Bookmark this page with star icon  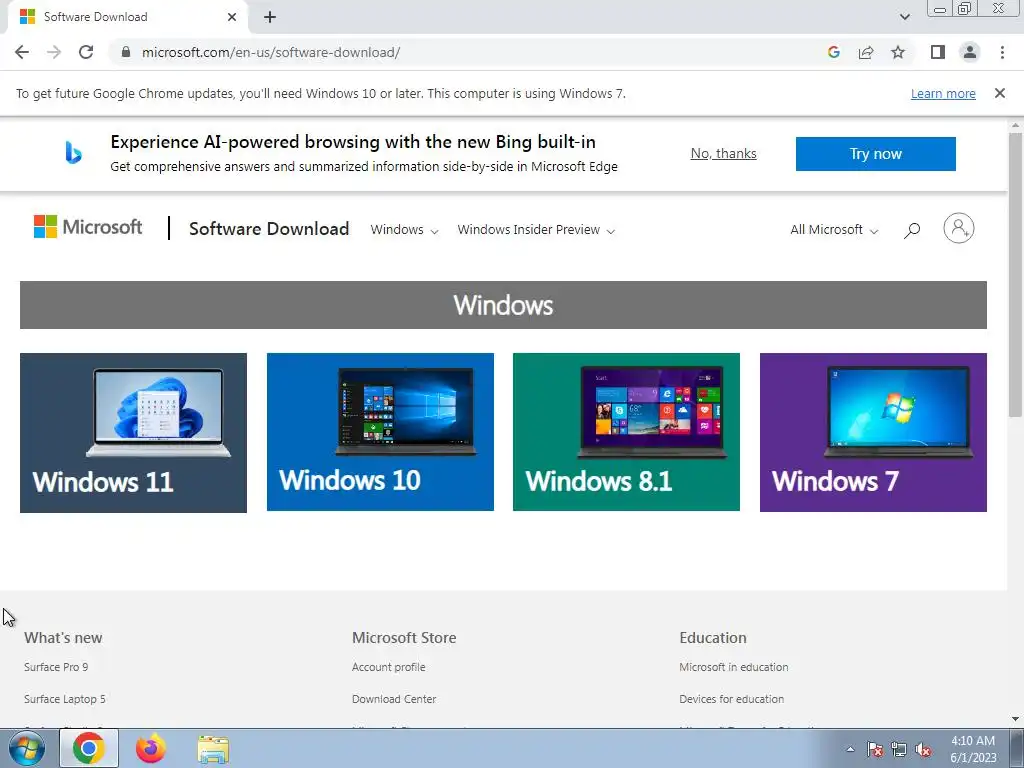coord(898,52)
